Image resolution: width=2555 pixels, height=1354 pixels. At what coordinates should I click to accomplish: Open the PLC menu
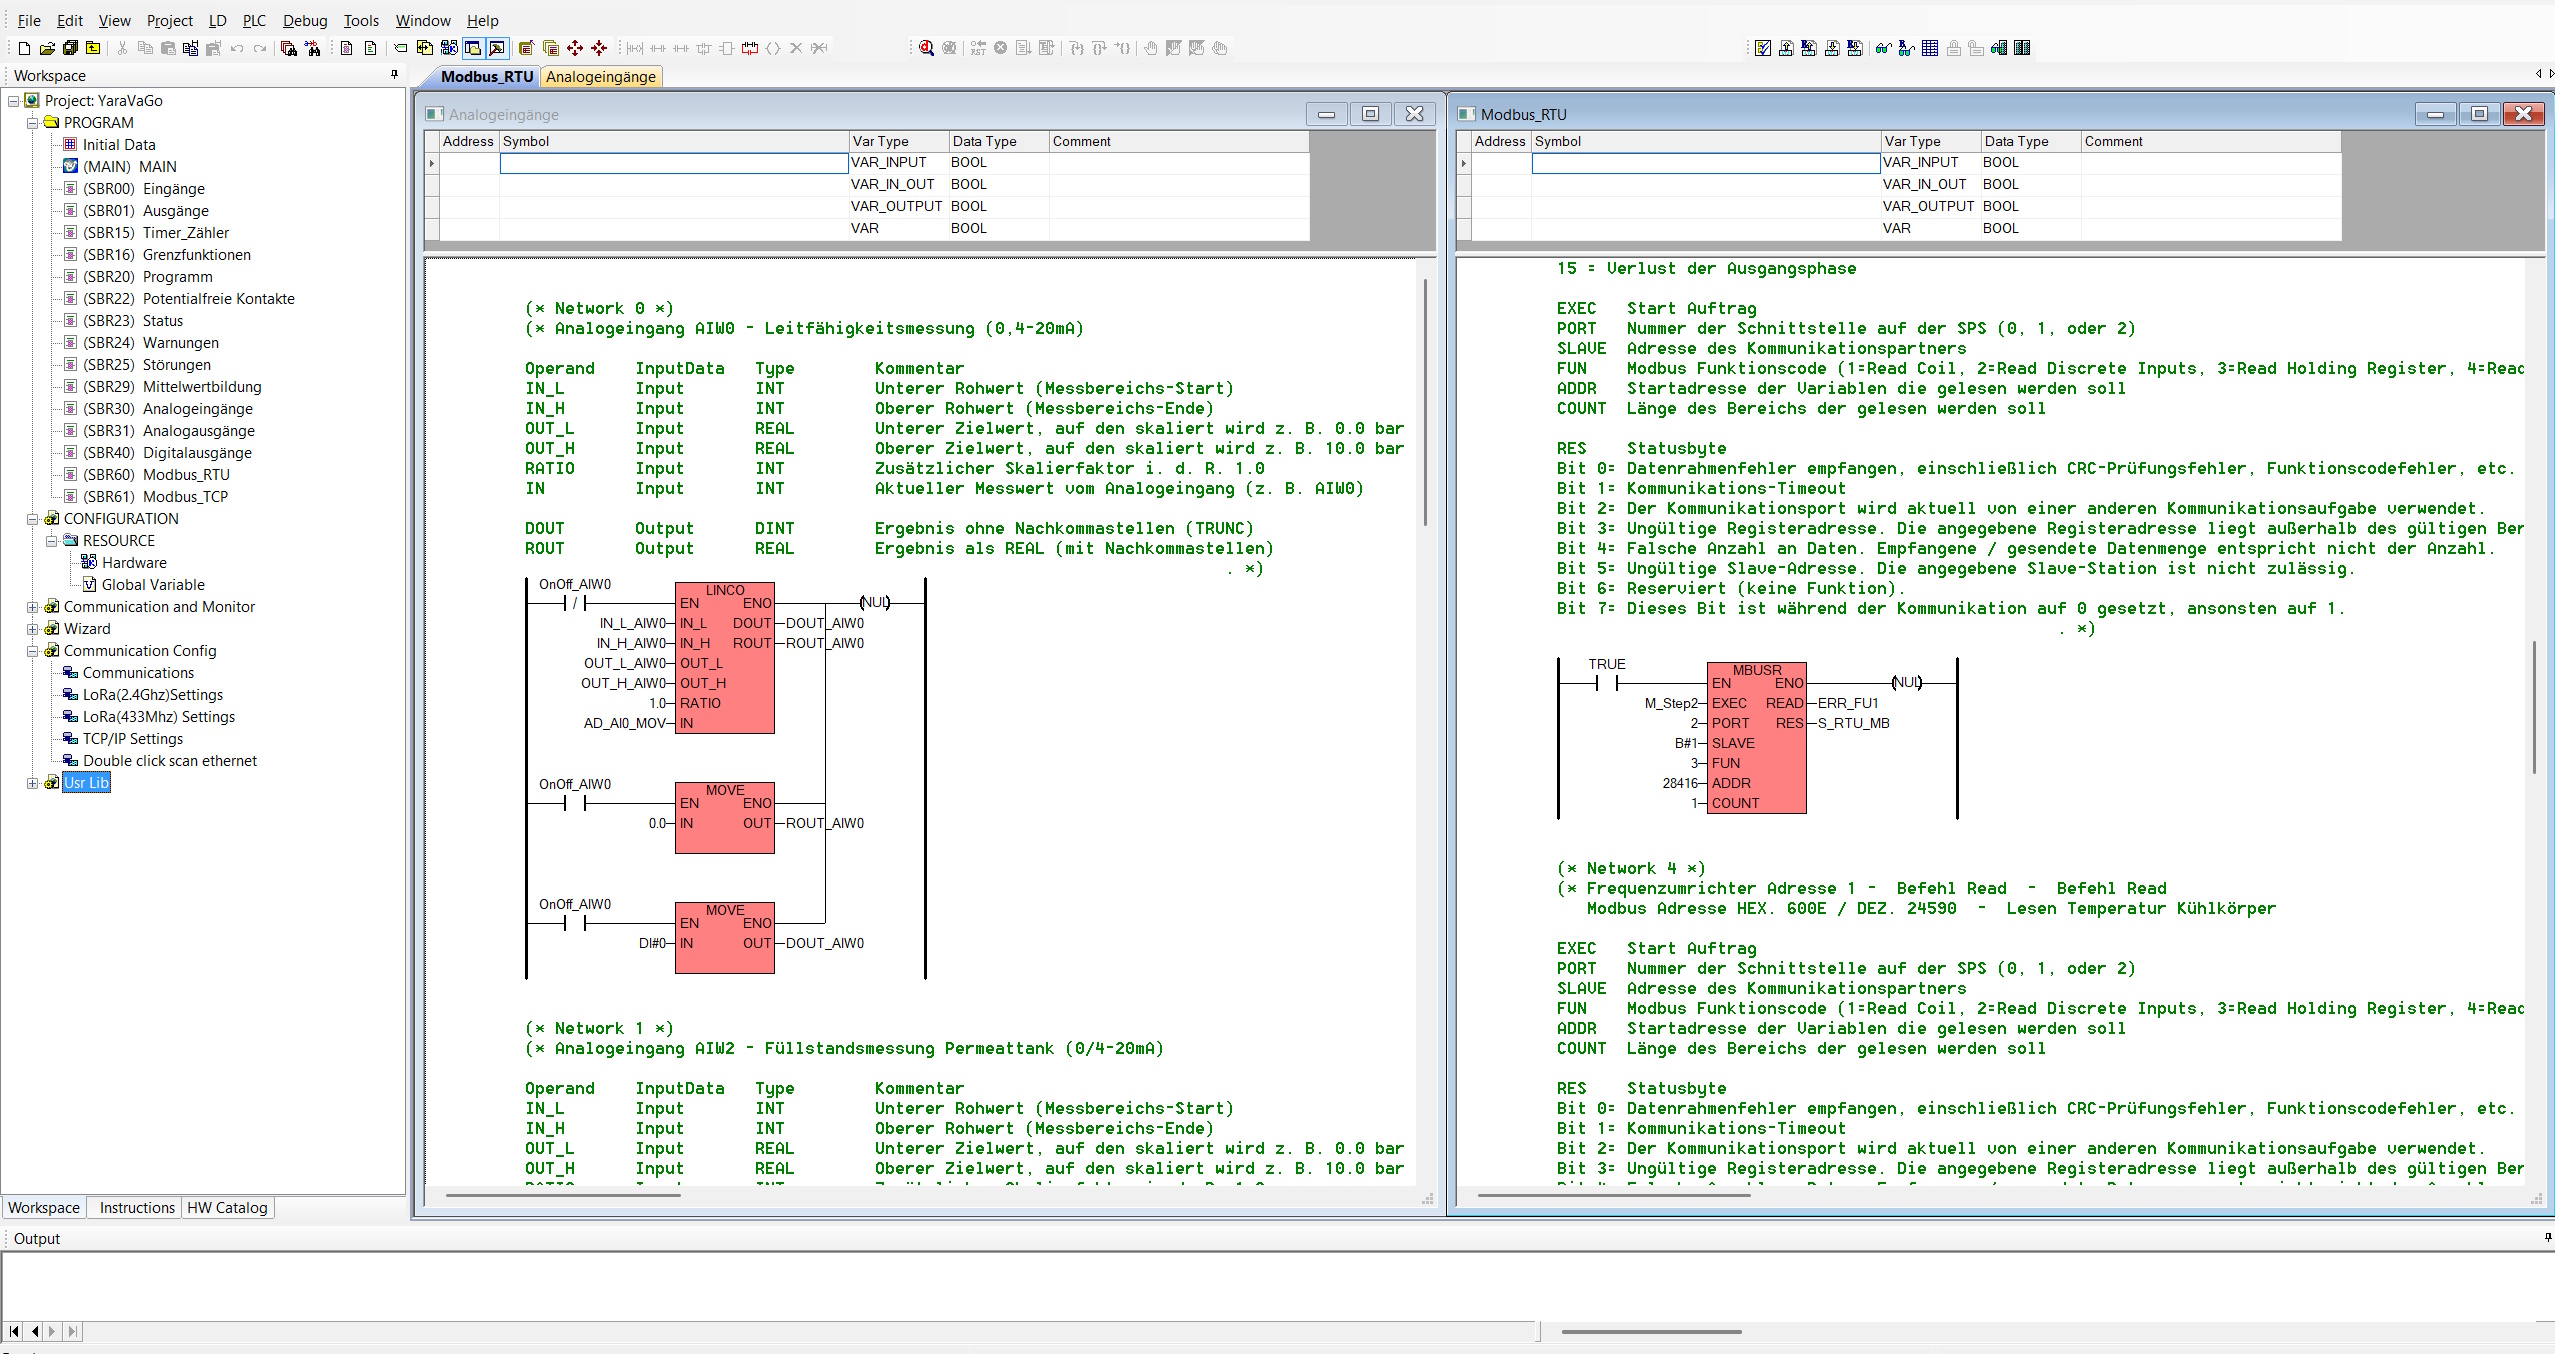coord(254,20)
